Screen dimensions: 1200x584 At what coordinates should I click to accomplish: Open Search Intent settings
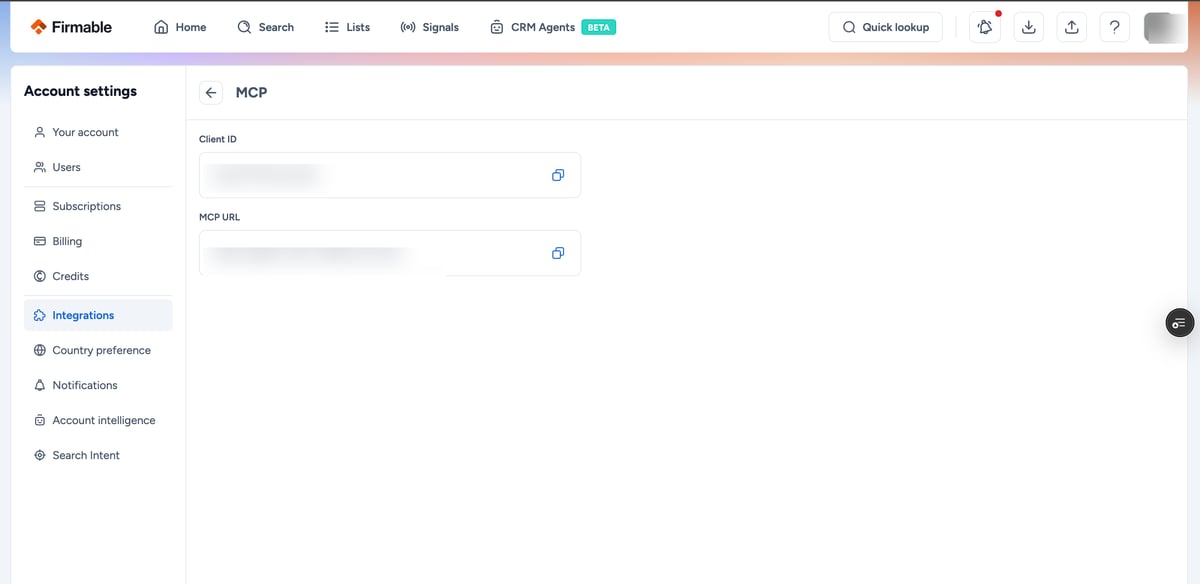(x=98, y=455)
